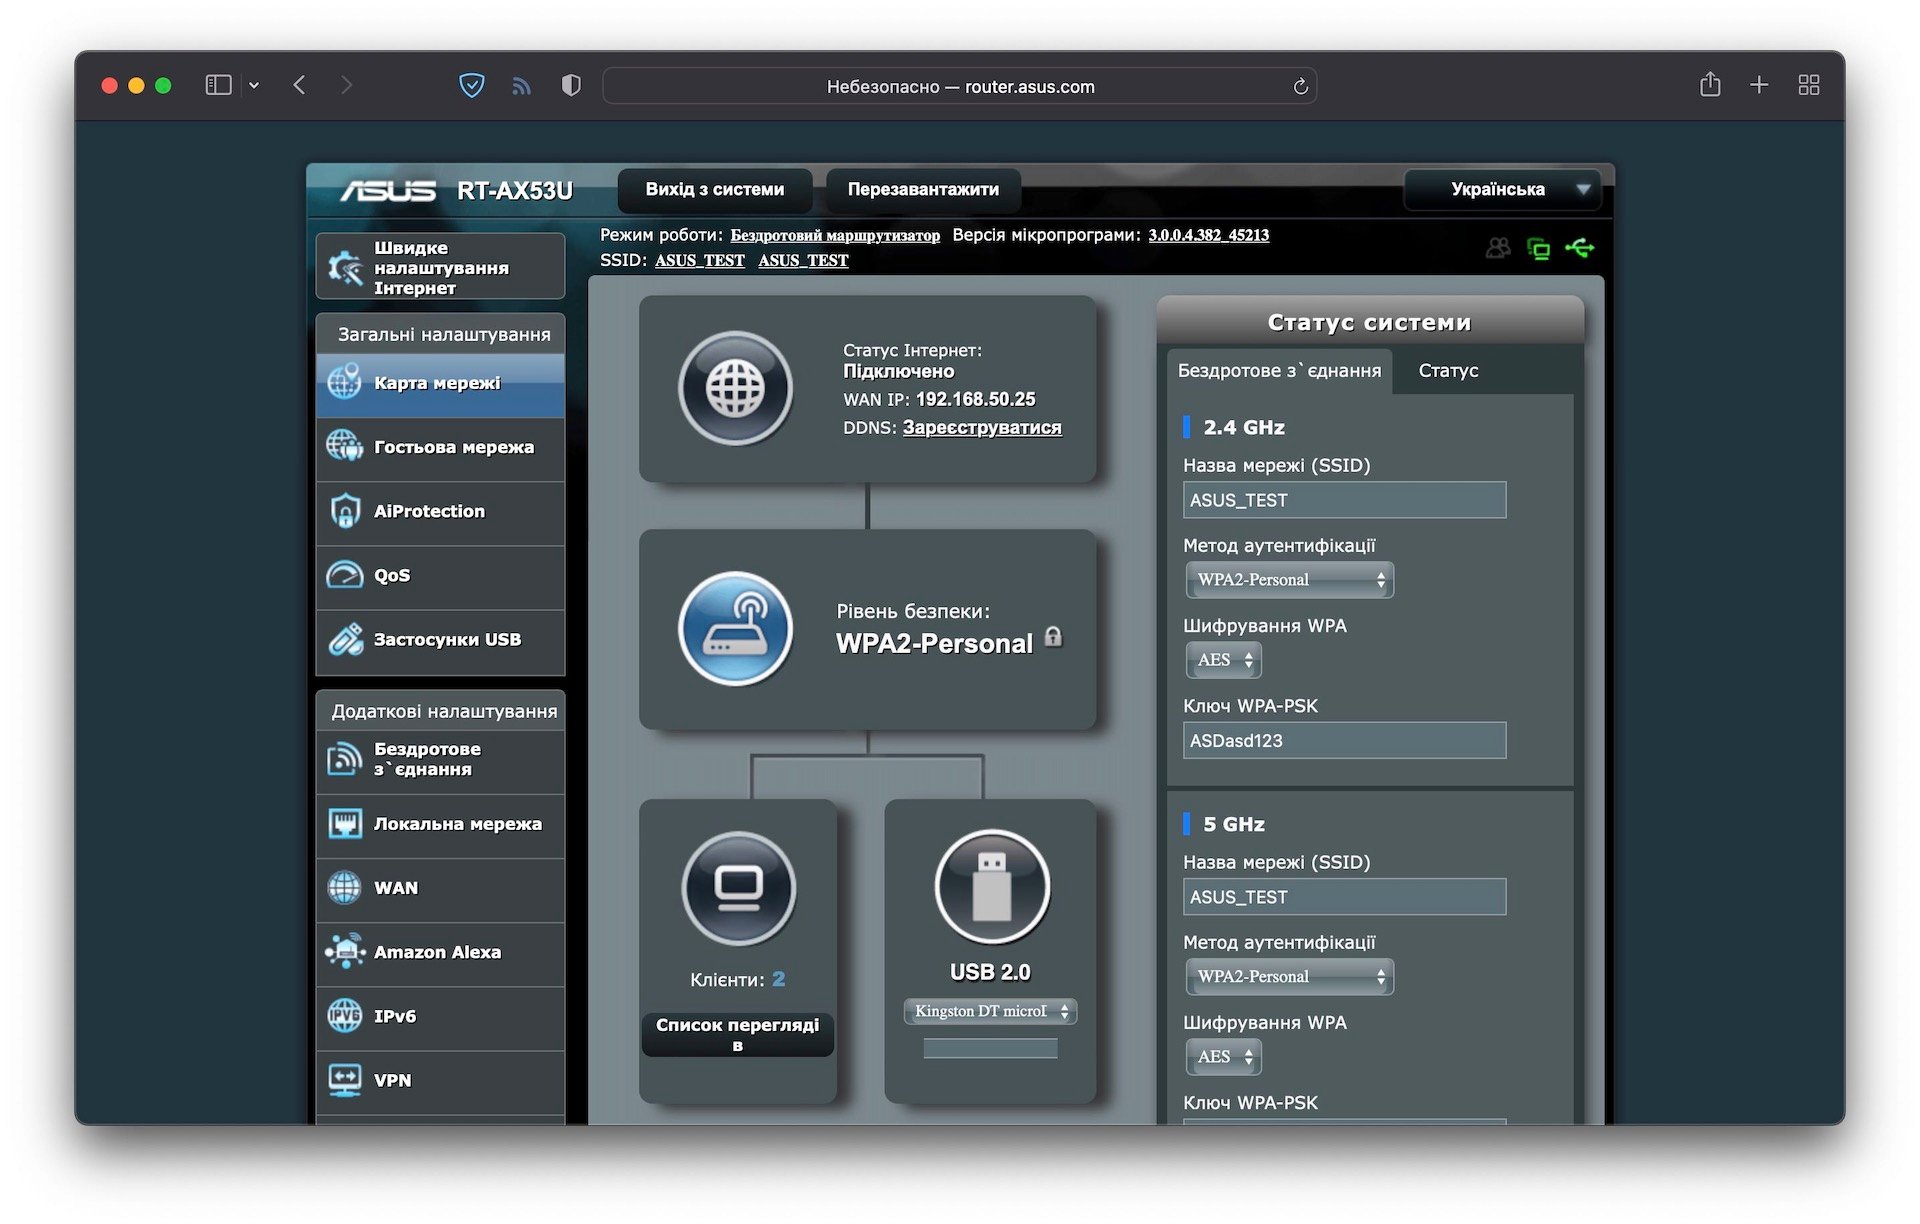
Task: Open a new tab with plus icon
Action: click(x=1759, y=85)
